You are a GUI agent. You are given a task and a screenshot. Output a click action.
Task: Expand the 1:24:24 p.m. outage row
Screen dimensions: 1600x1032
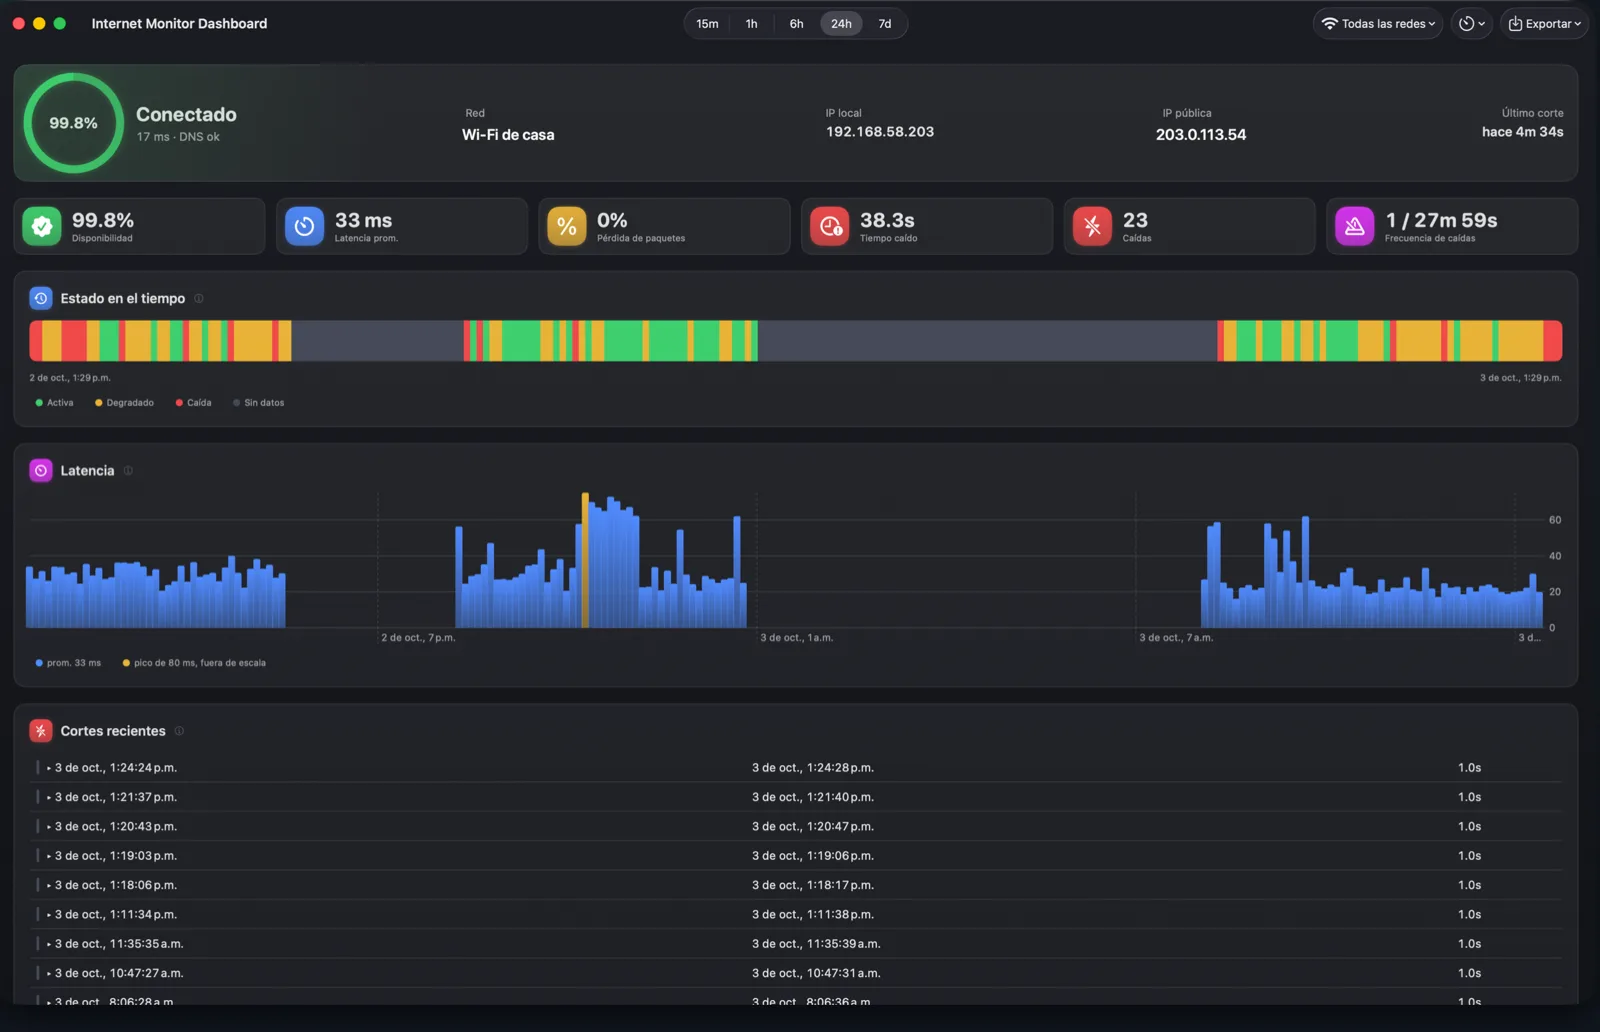click(48, 768)
